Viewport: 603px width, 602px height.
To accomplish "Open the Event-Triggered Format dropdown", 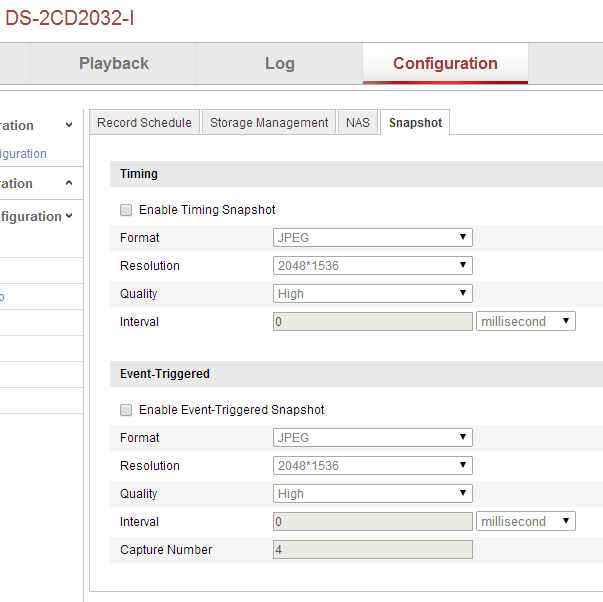I will pos(372,438).
